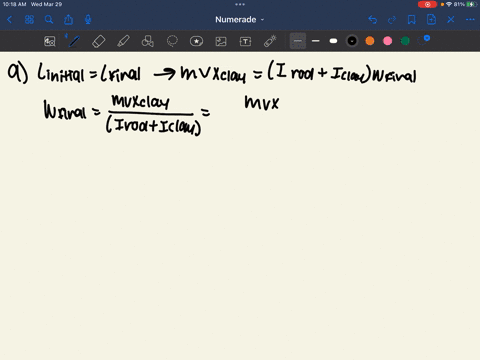Pick the pink pen color
Image resolution: width=480 pixels, height=360 pixels.
pyautogui.click(x=387, y=41)
